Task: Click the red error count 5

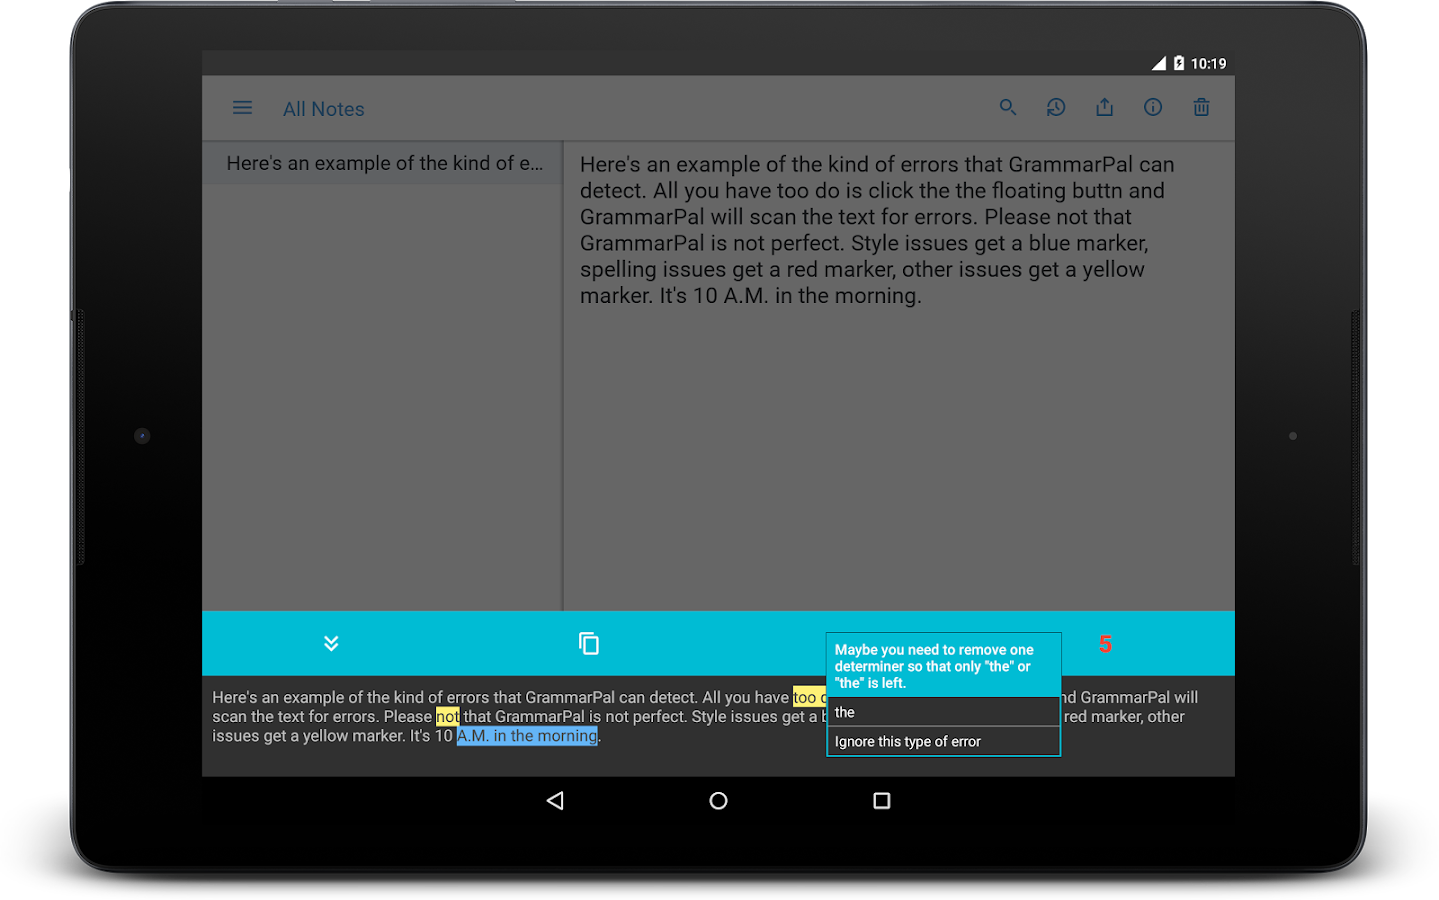Action: tap(1105, 644)
